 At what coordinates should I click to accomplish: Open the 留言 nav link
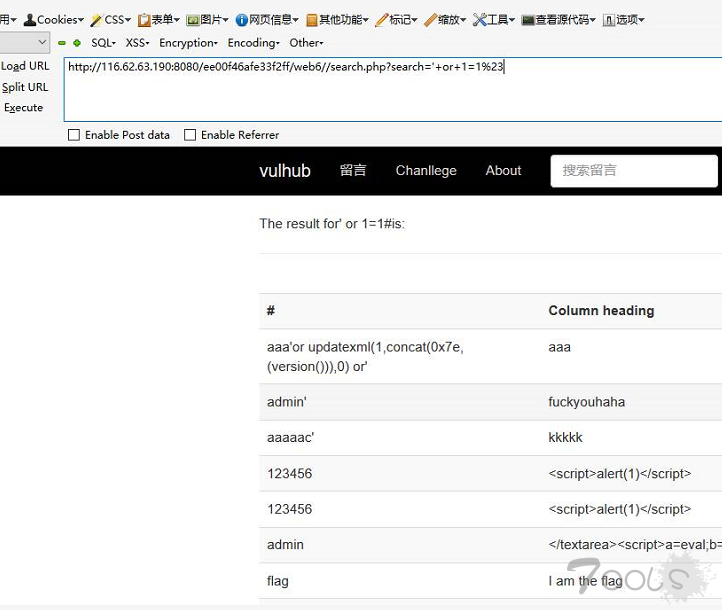[353, 170]
